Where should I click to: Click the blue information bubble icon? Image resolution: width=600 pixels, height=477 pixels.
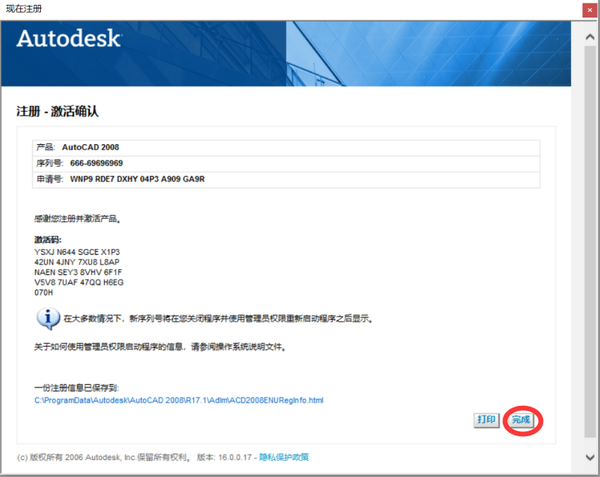click(48, 318)
